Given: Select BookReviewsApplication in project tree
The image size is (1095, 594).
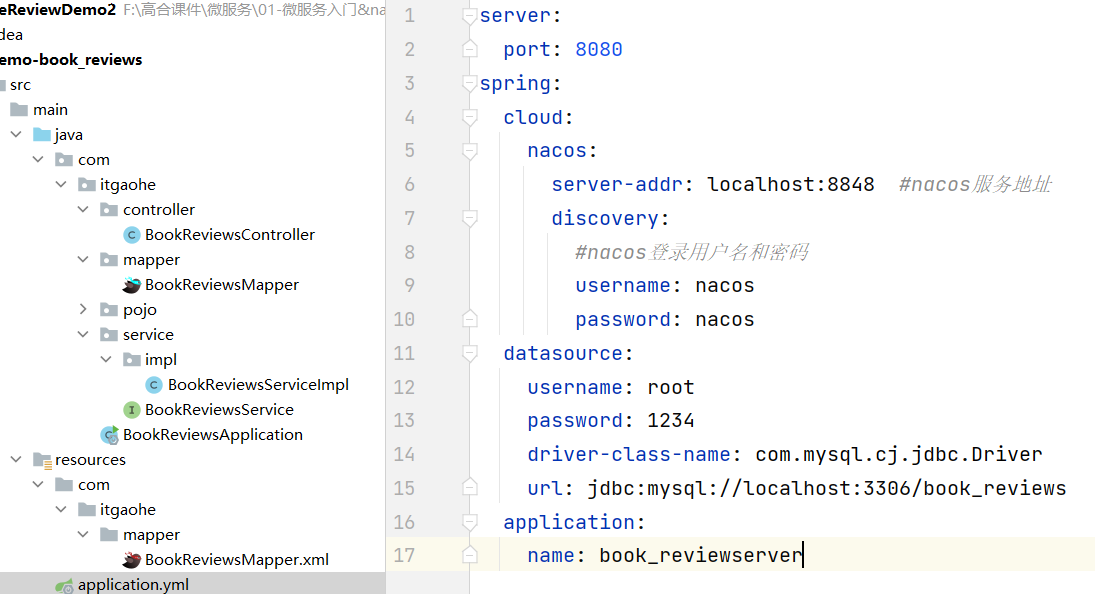Looking at the screenshot, I should (x=213, y=435).
